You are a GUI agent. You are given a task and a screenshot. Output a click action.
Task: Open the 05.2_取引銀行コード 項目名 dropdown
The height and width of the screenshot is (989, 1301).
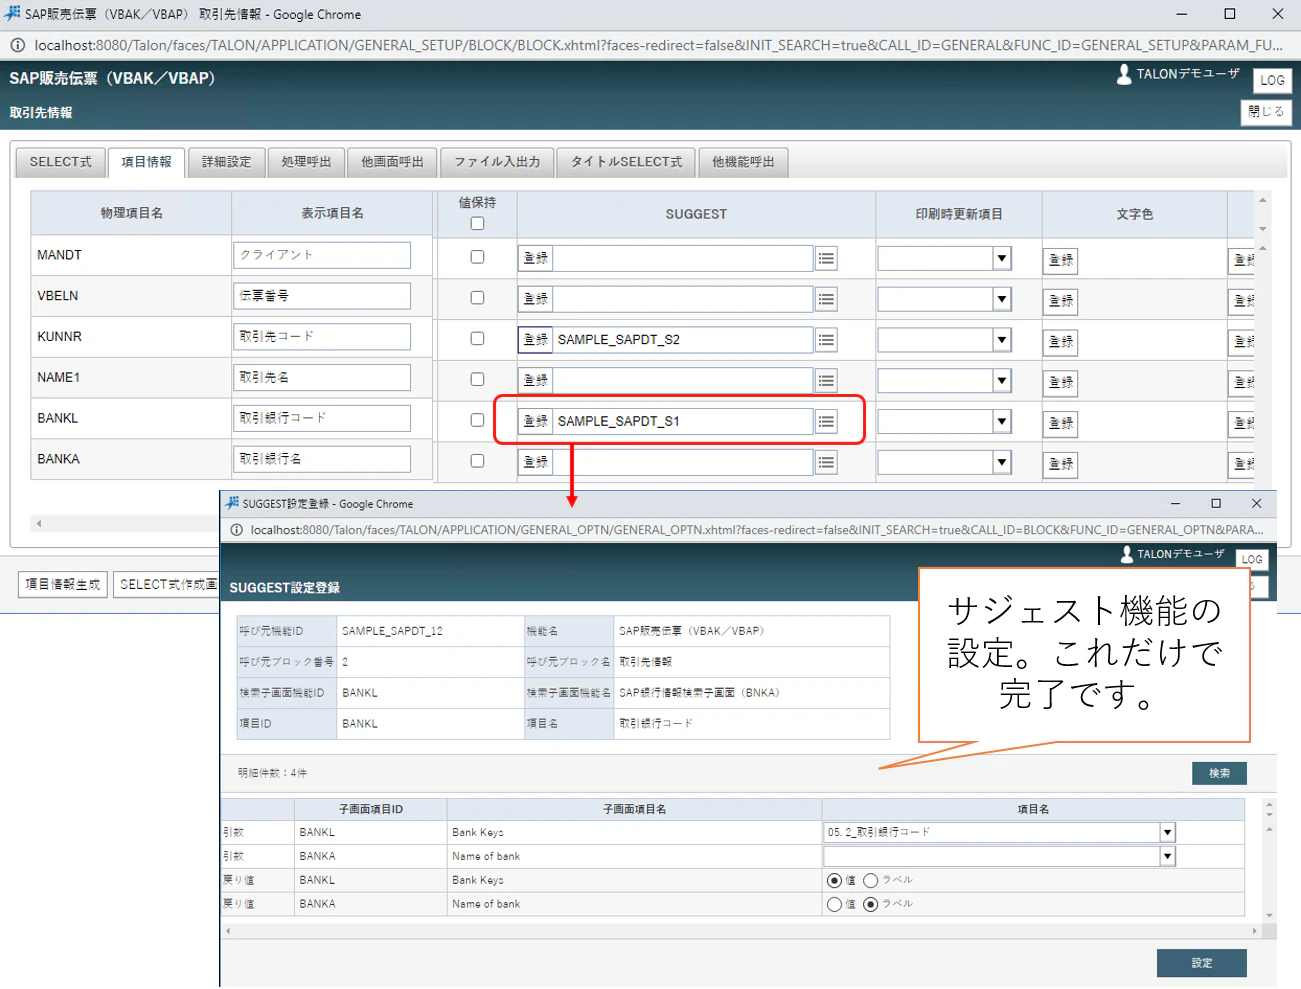pos(1167,832)
